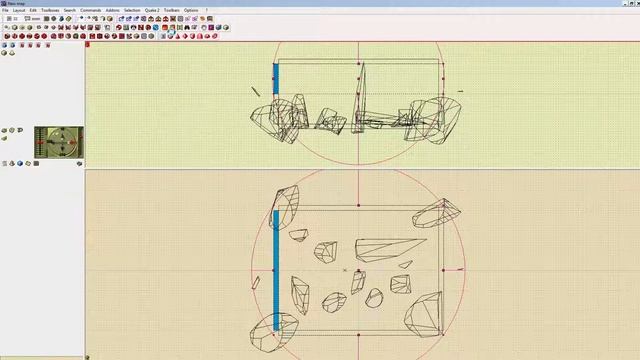Click the red X square icon in first toolbar row
This screenshot has height=360, width=640.
click(173, 19)
